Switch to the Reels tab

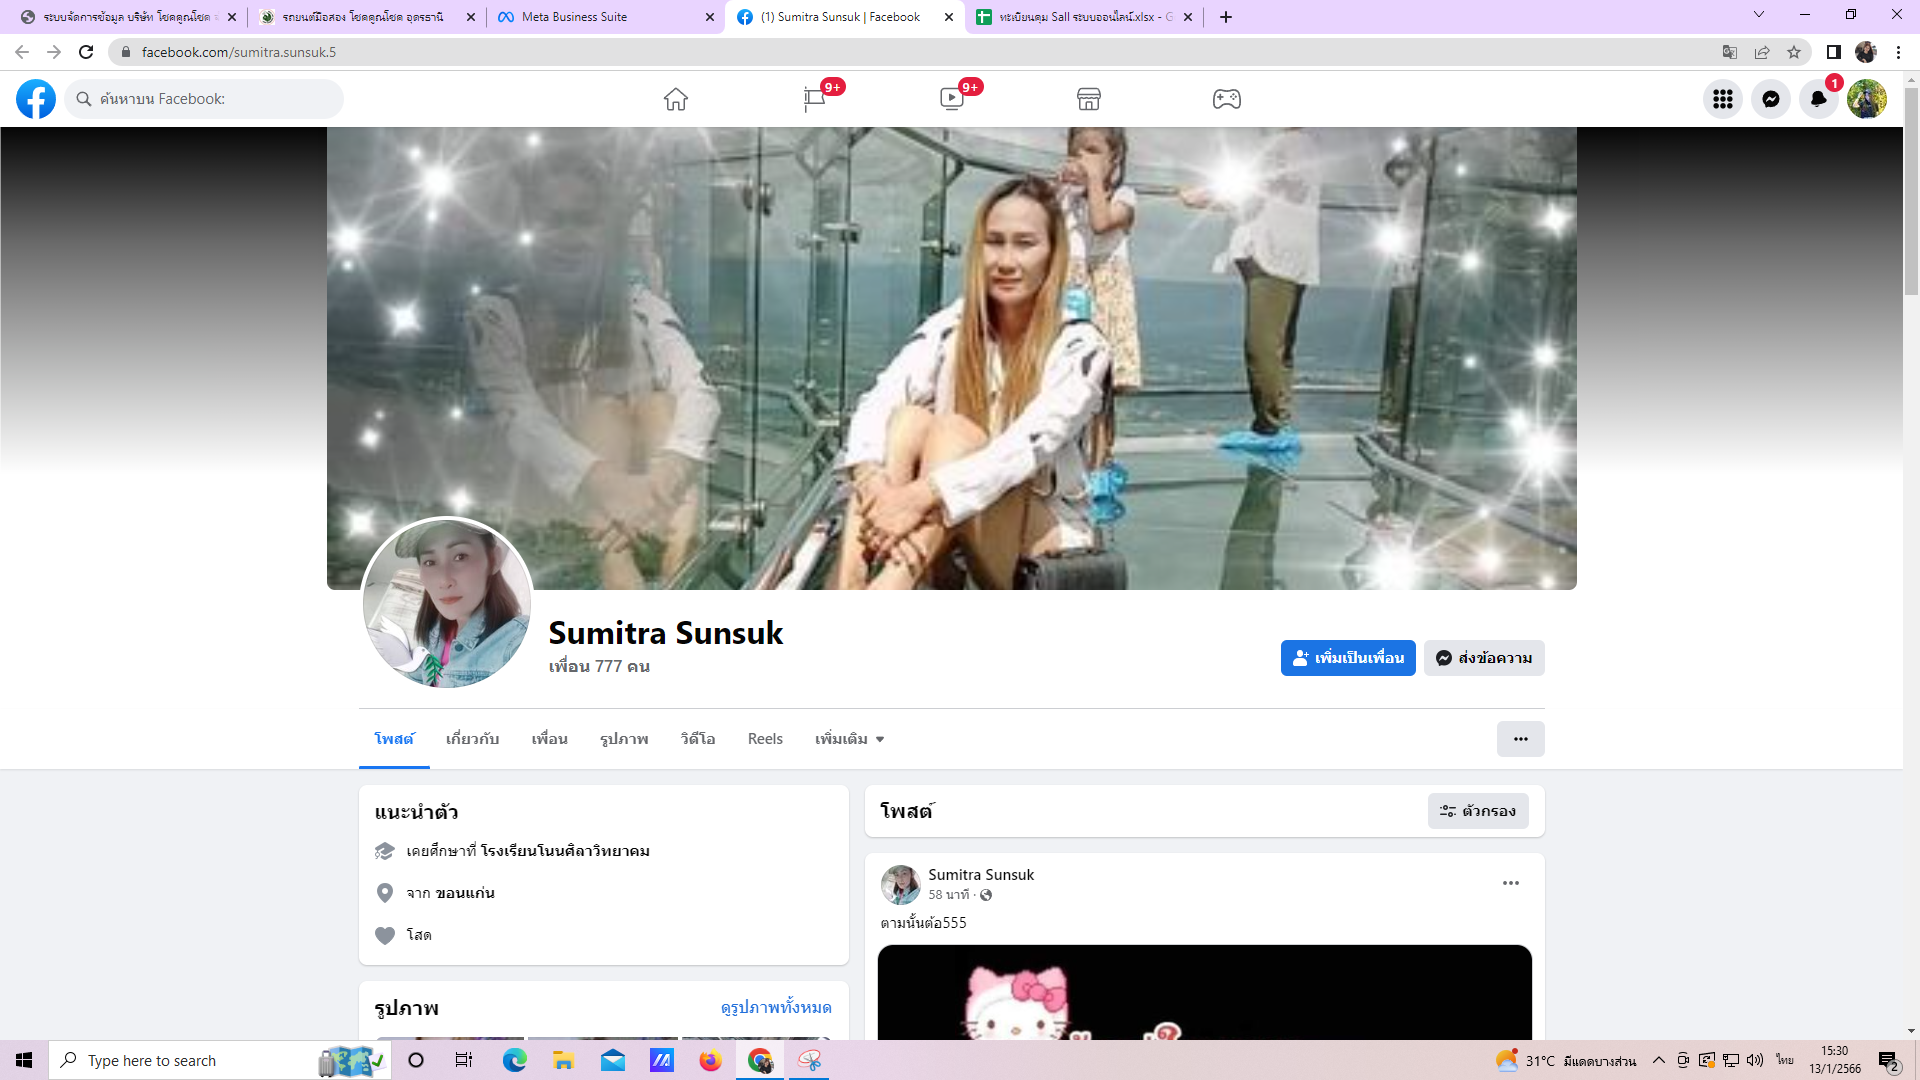[x=765, y=739]
